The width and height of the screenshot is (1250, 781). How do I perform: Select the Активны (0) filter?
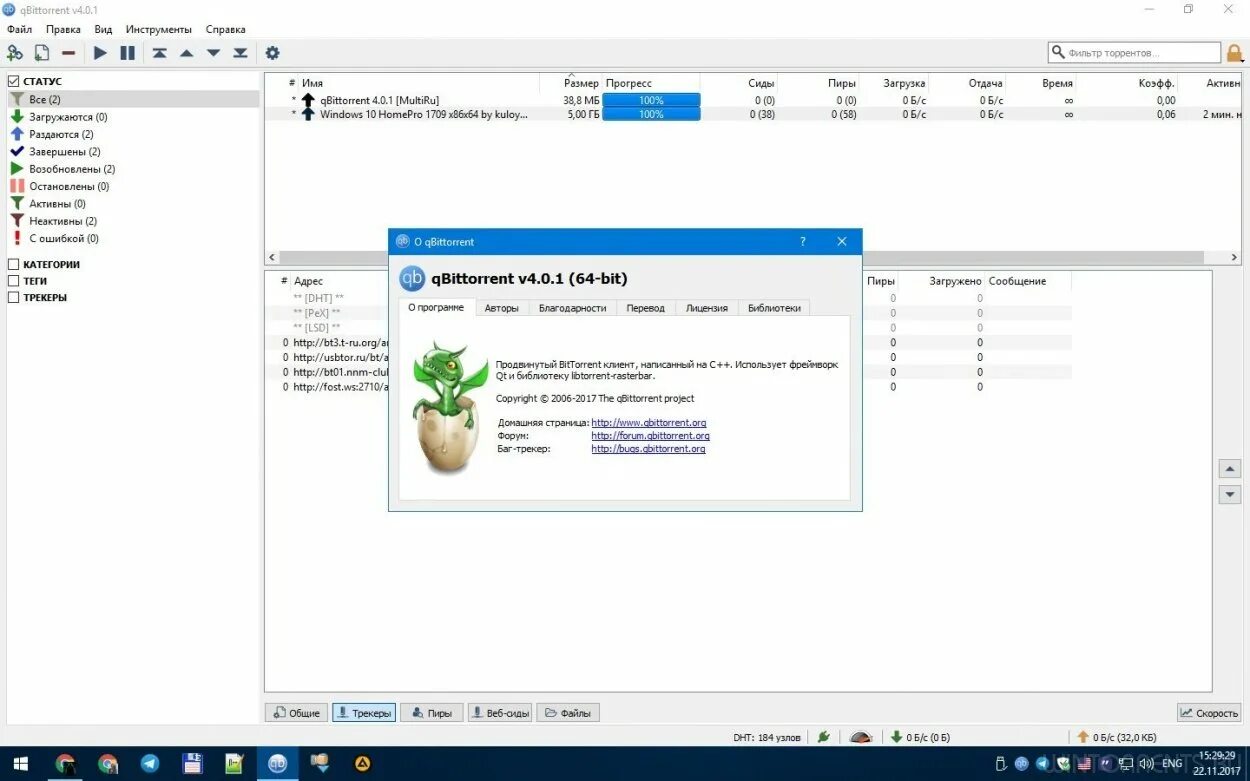pyautogui.click(x=57, y=203)
